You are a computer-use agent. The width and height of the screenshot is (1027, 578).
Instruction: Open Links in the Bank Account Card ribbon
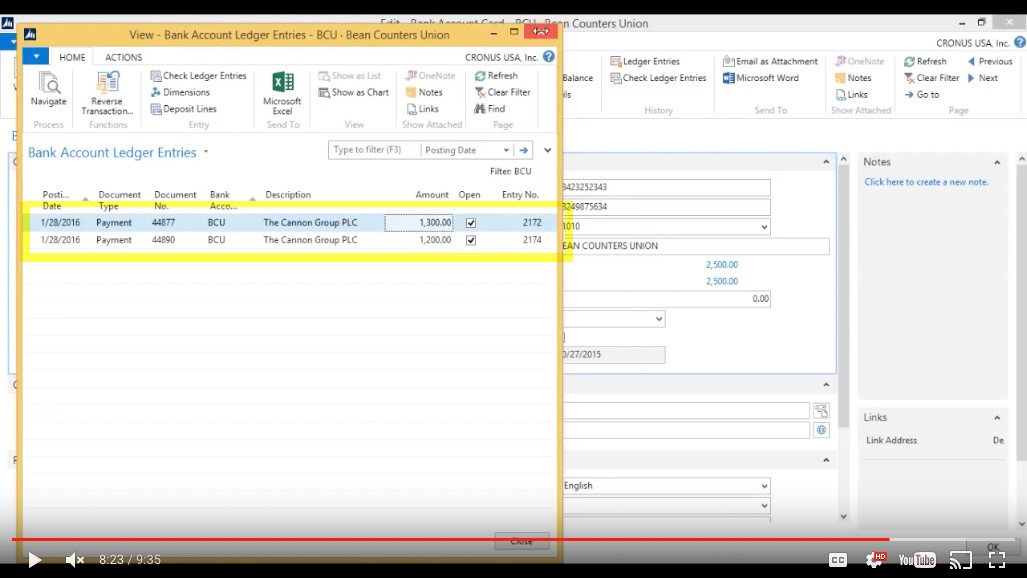click(x=851, y=94)
